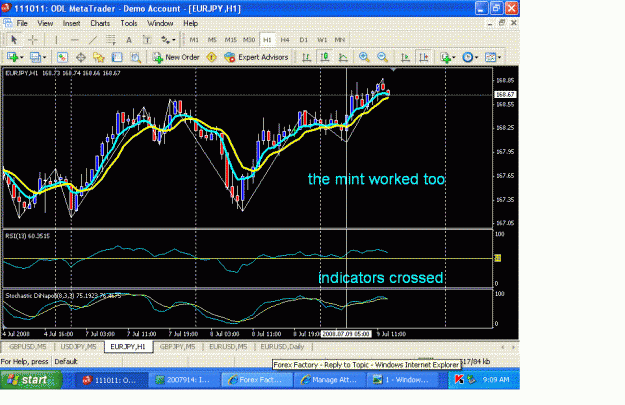This screenshot has height=405, width=625.
Task: Open the Strategy Tester icon
Action: (x=136, y=57)
